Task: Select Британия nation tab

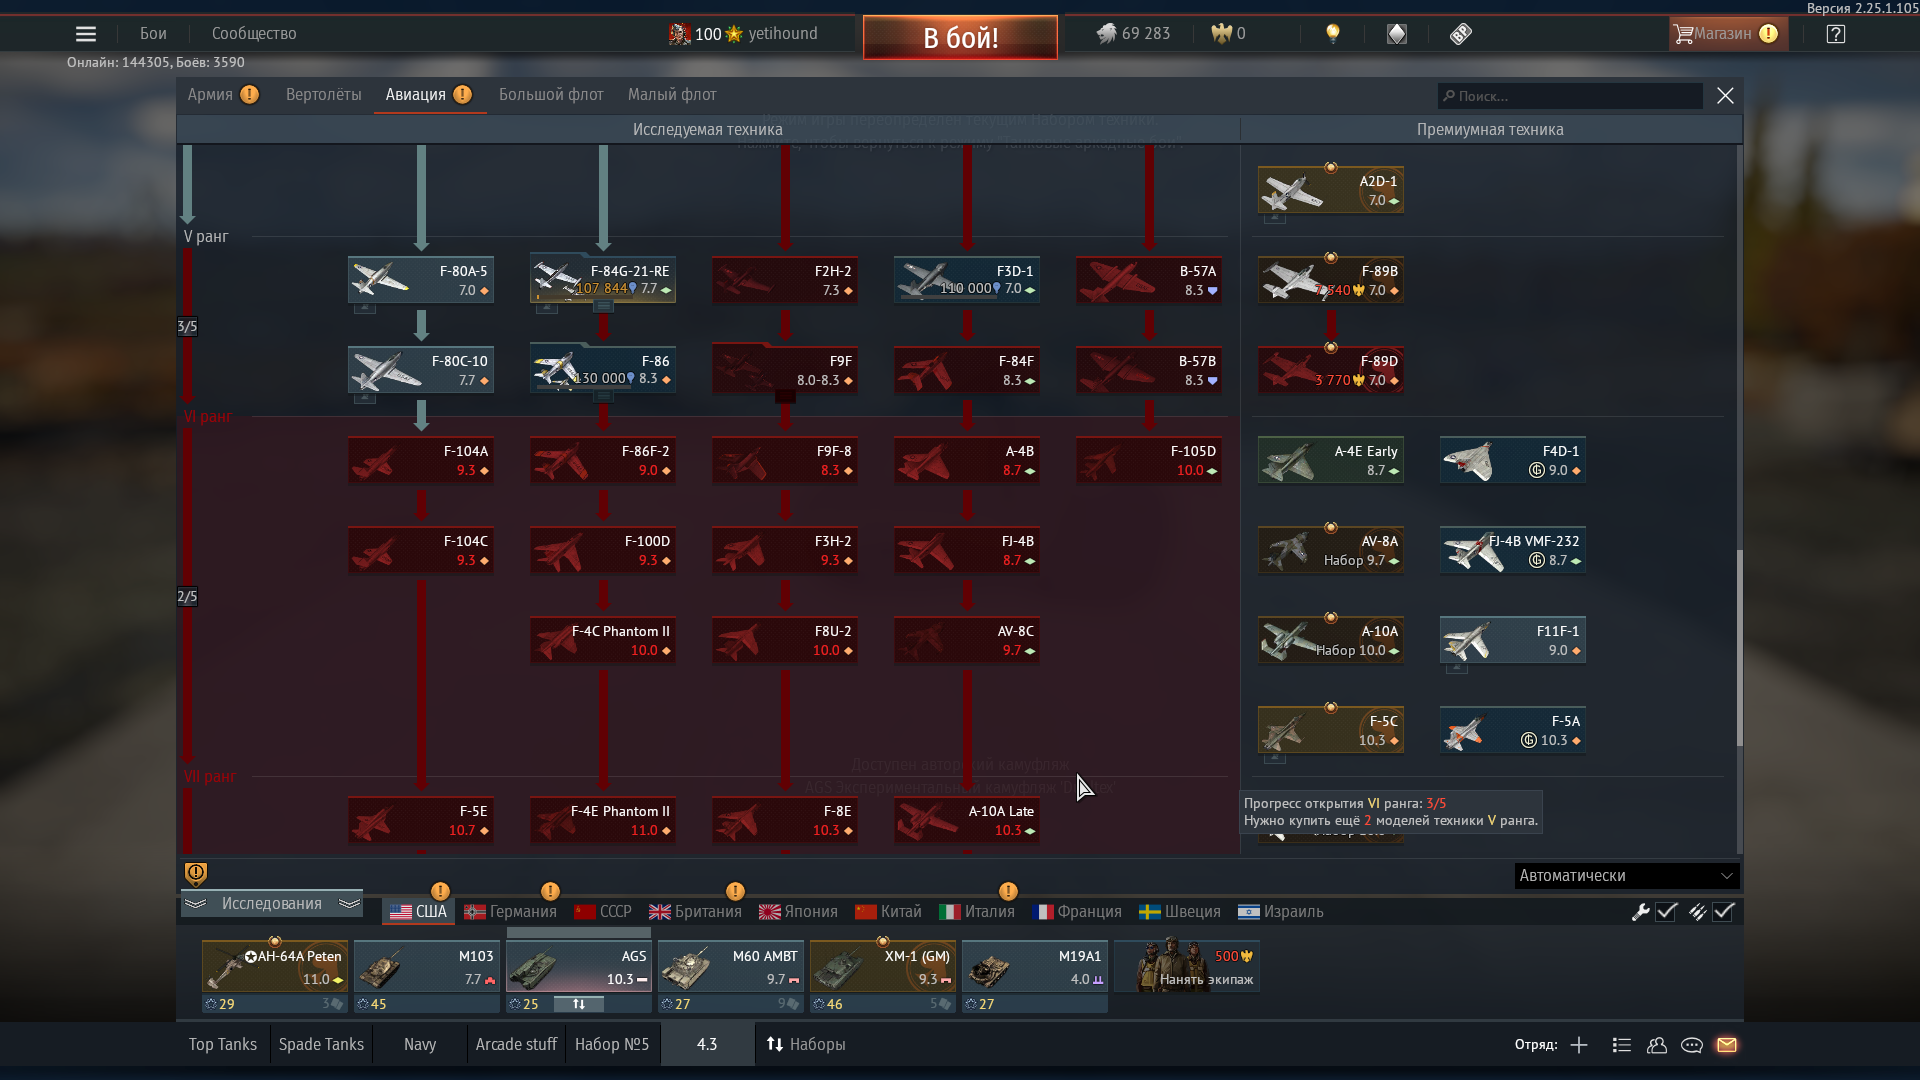Action: tap(695, 912)
